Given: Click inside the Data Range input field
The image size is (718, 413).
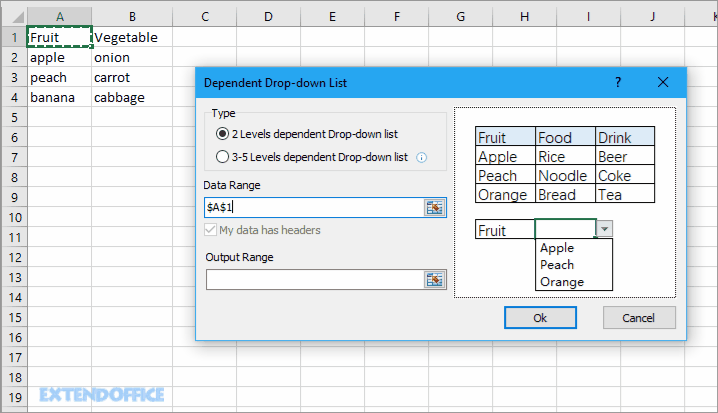Looking at the screenshot, I should tap(312, 207).
